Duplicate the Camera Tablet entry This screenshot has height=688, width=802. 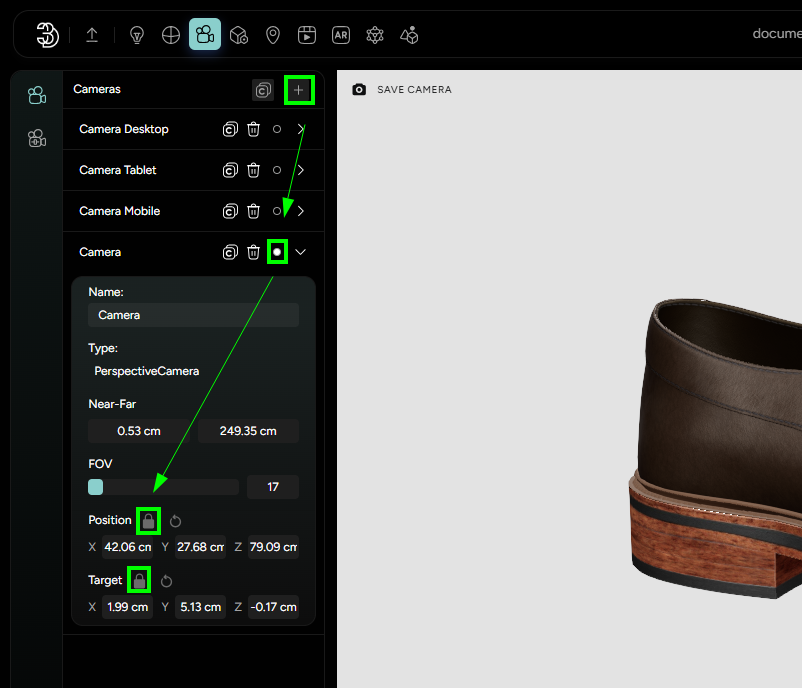[x=230, y=170]
